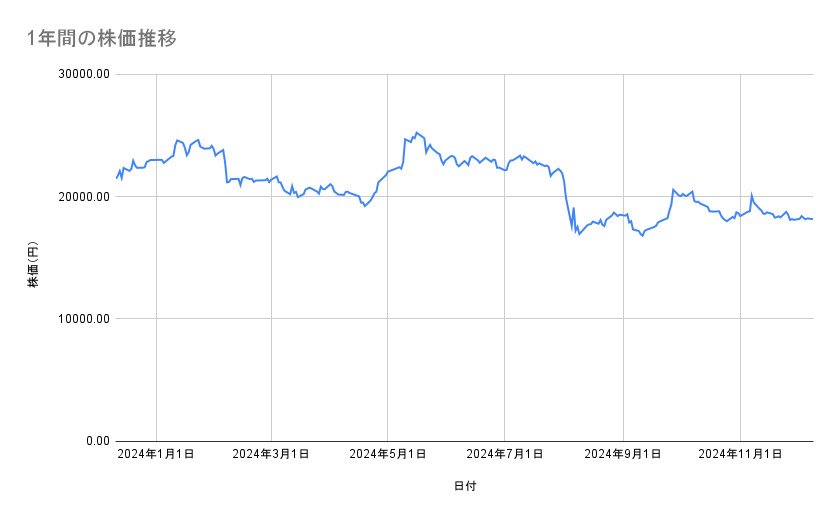Select the "2024年3月1日" x-axis label
The image size is (839, 519).
pyautogui.click(x=271, y=455)
